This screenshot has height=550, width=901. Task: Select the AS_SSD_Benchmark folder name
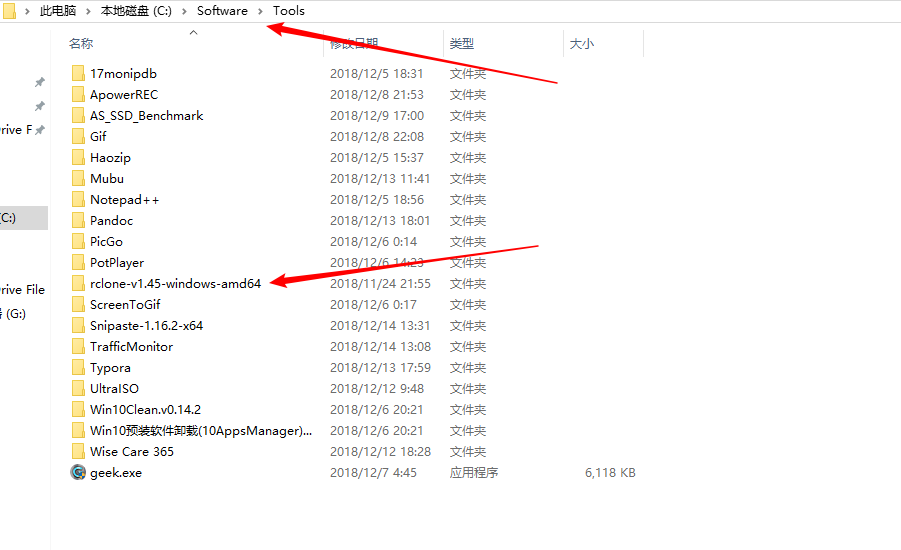147,116
